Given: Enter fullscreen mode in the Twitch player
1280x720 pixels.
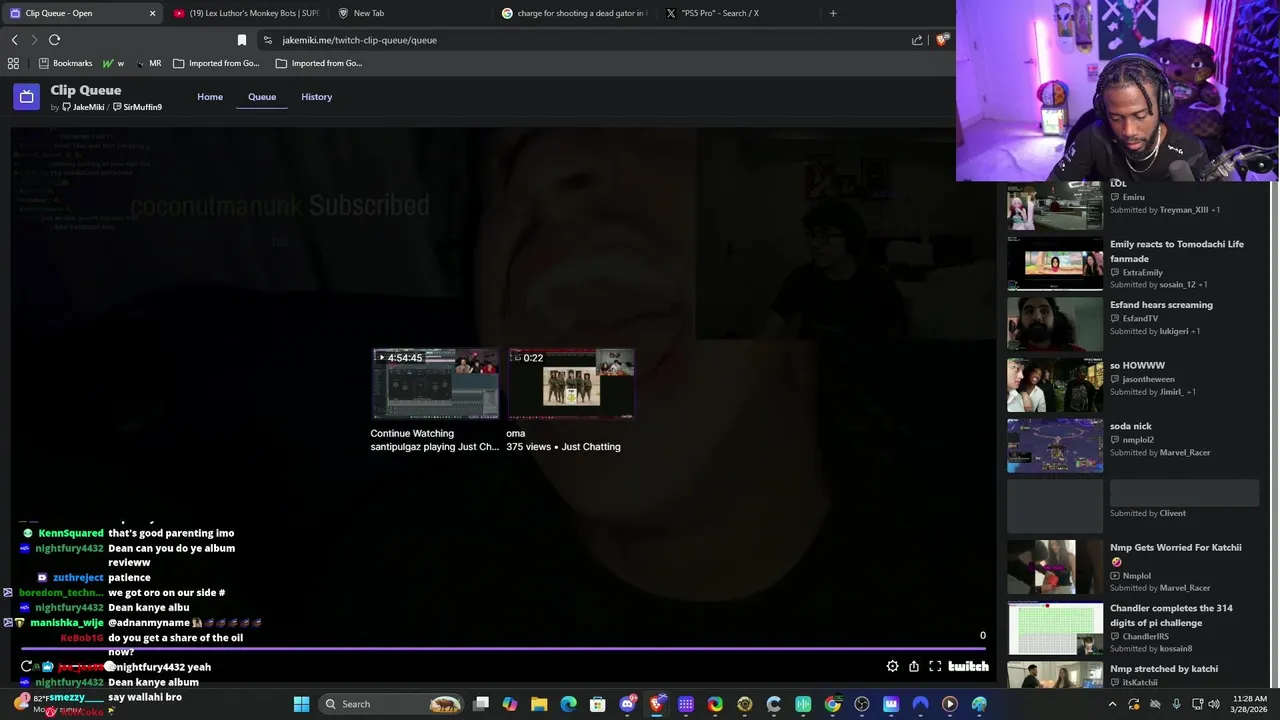Looking at the screenshot, I should (935, 666).
